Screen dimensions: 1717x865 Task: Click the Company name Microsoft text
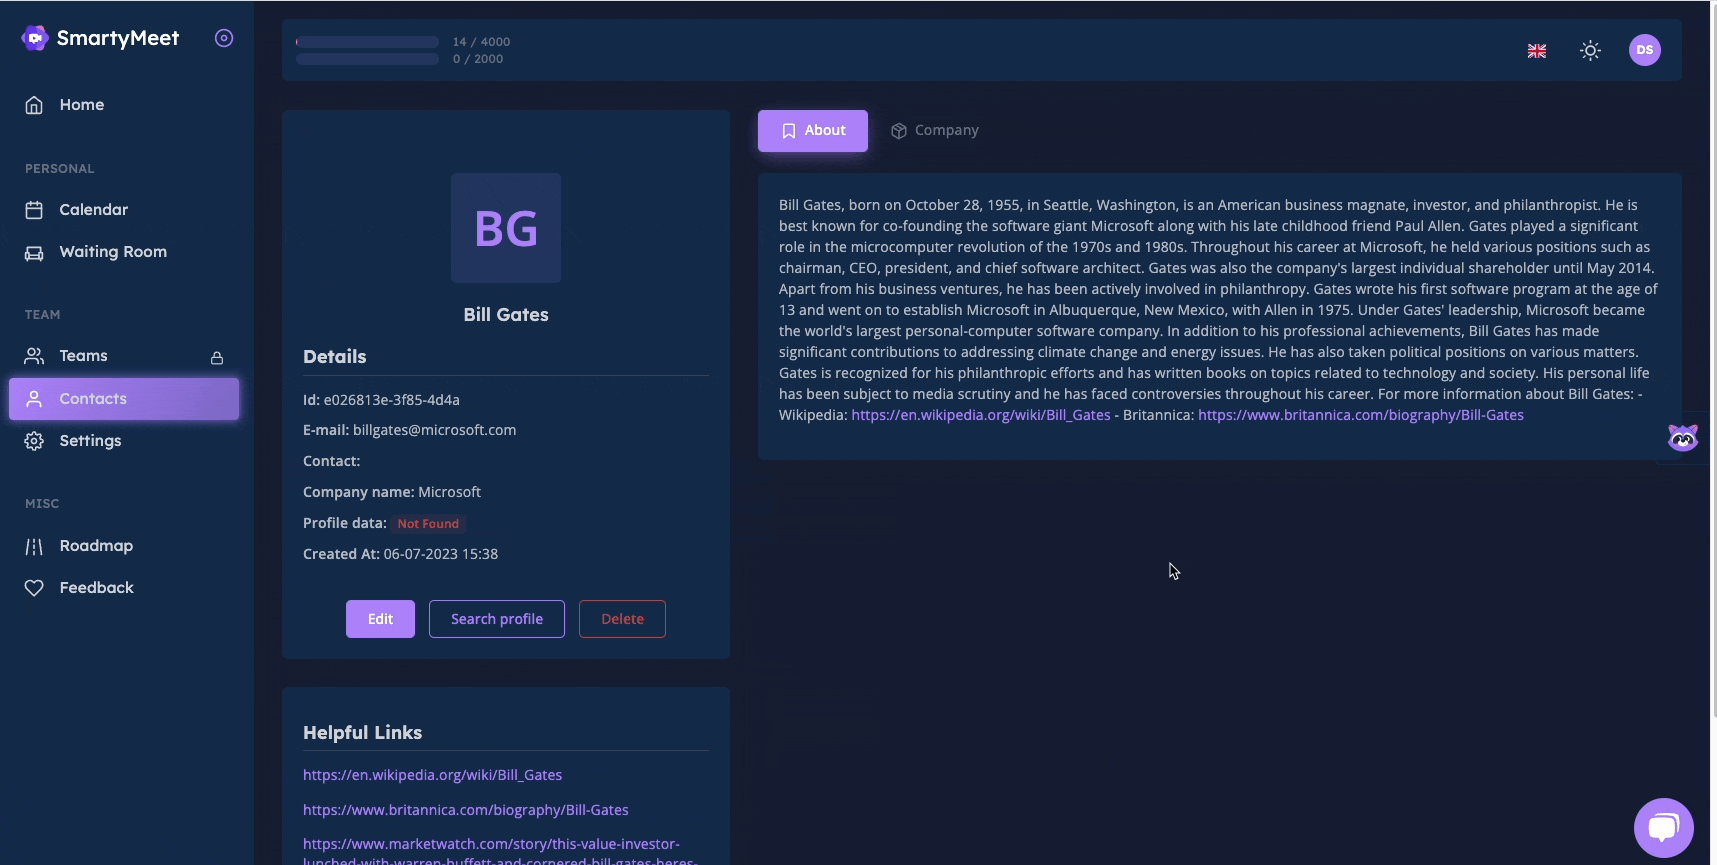[x=392, y=492]
